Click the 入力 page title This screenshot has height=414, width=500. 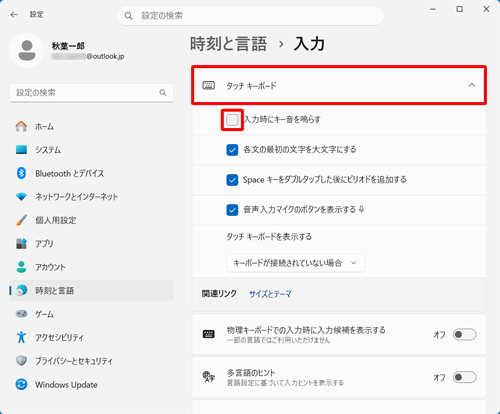309,44
